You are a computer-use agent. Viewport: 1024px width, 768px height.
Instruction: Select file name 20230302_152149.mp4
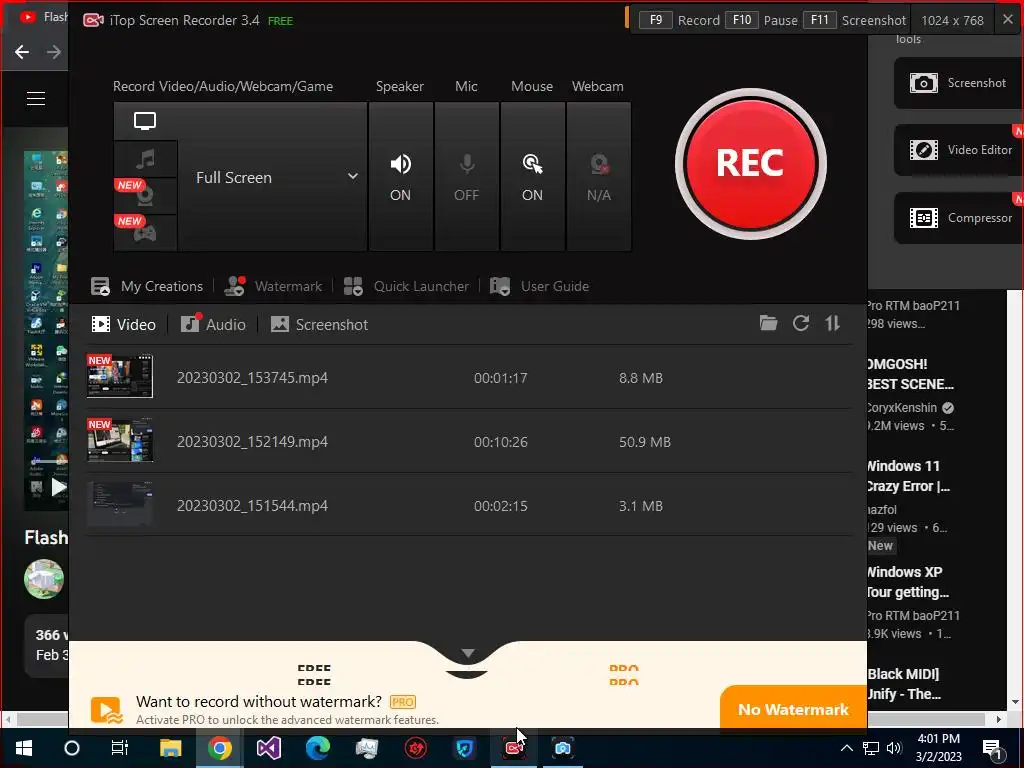(x=252, y=441)
